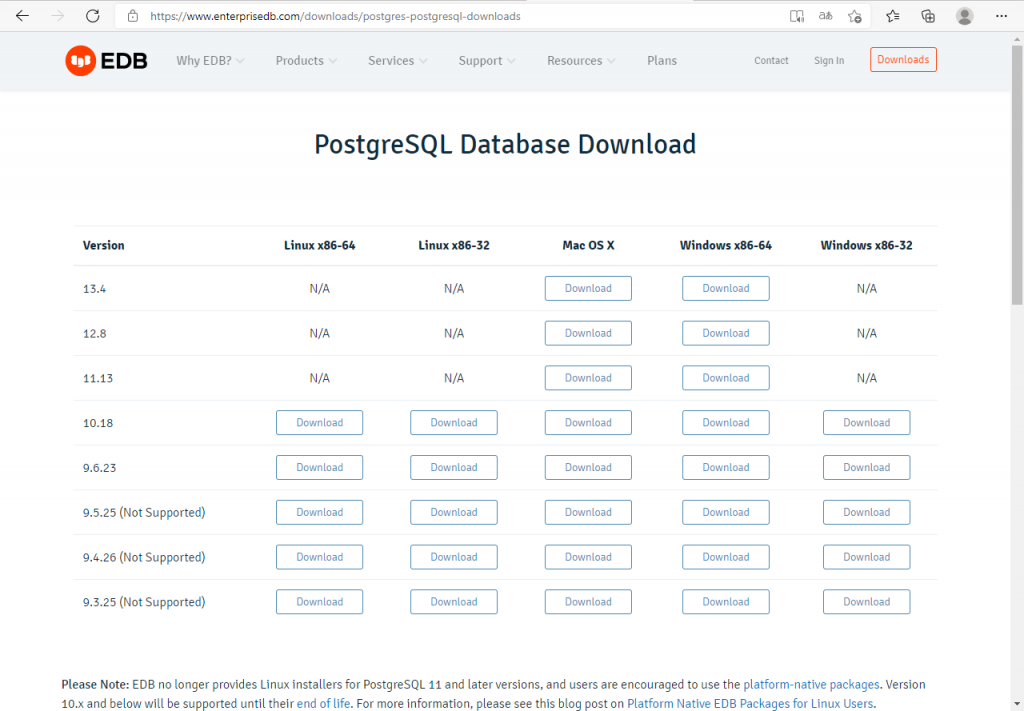Download 9.4.26 for Windows x86-32
The width and height of the screenshot is (1024, 711).
867,557
